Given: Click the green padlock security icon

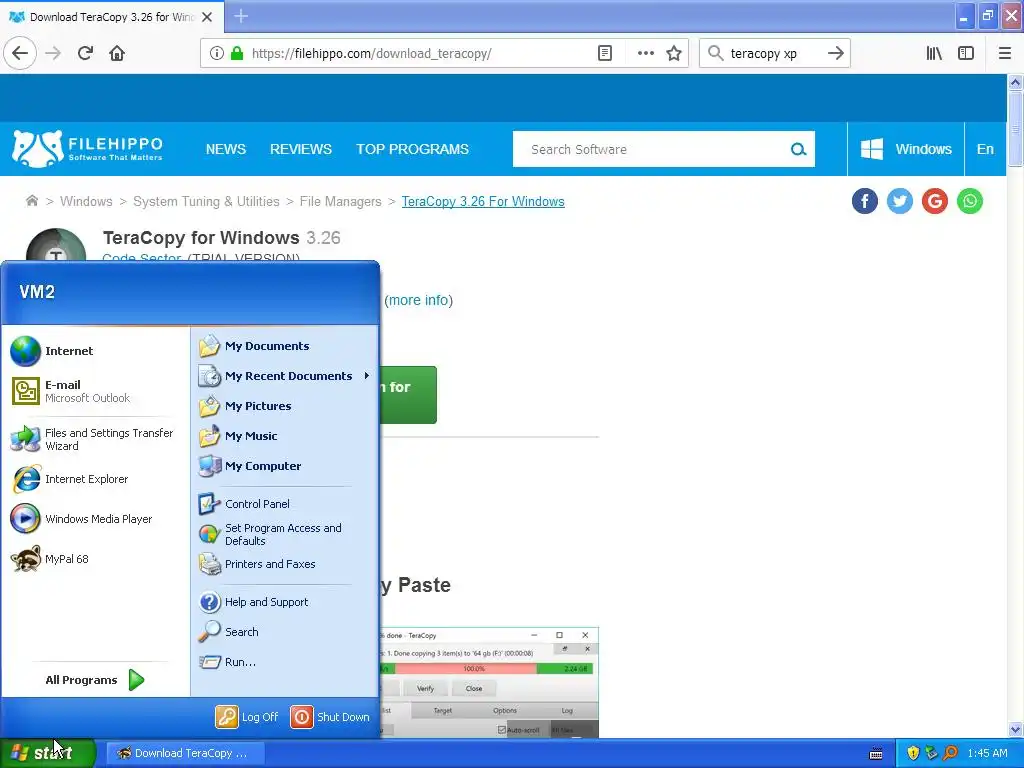Looking at the screenshot, I should [x=237, y=54].
